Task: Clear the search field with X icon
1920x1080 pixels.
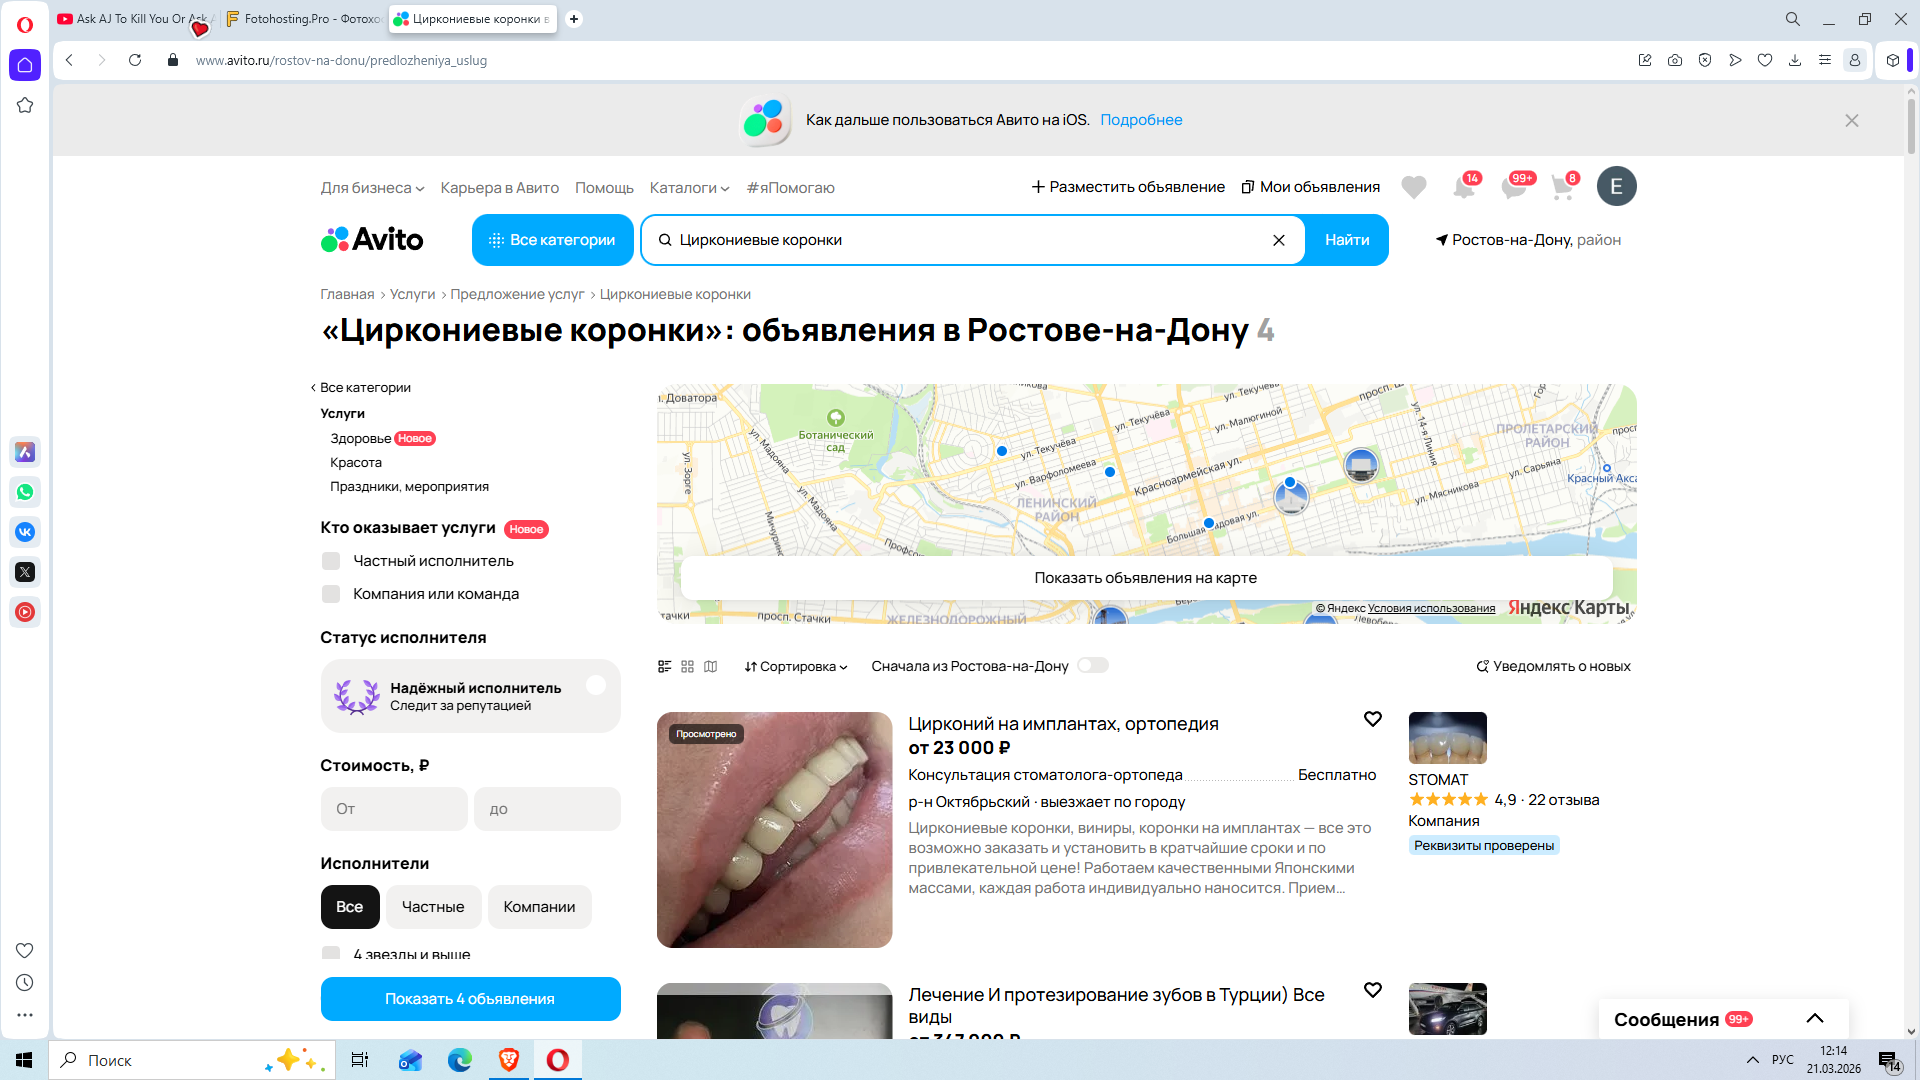Action: [1278, 240]
